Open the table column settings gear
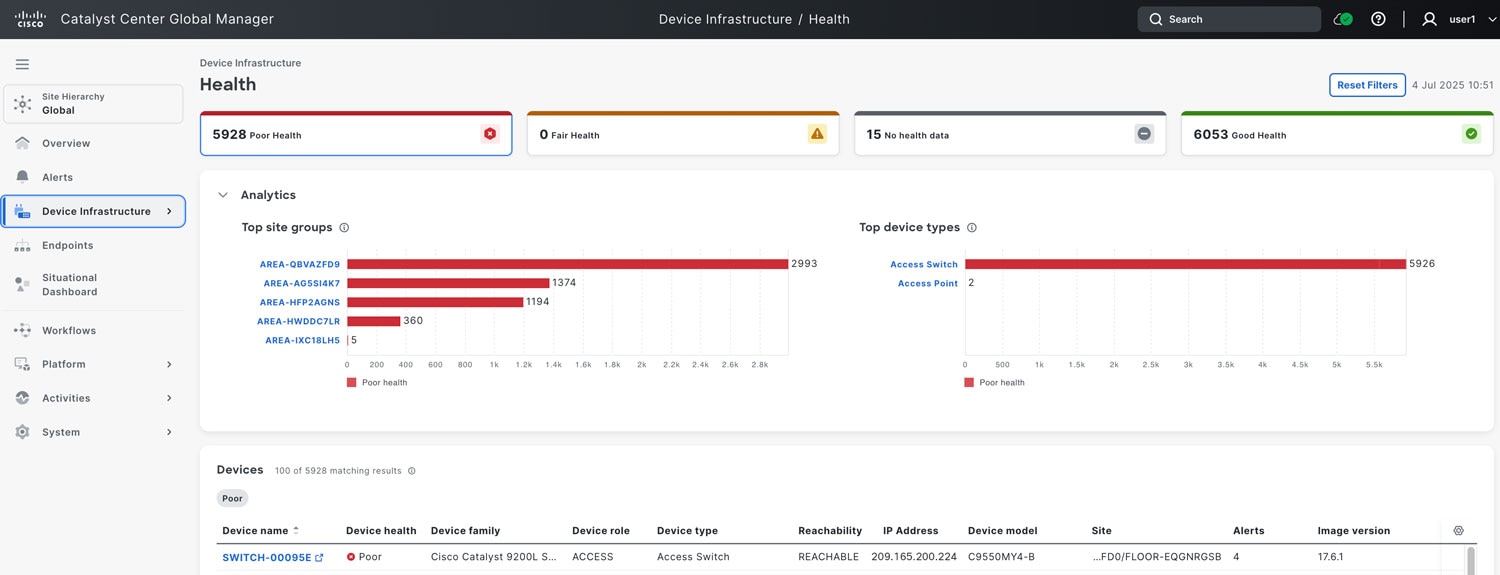This screenshot has height=575, width=1500. coord(1459,531)
